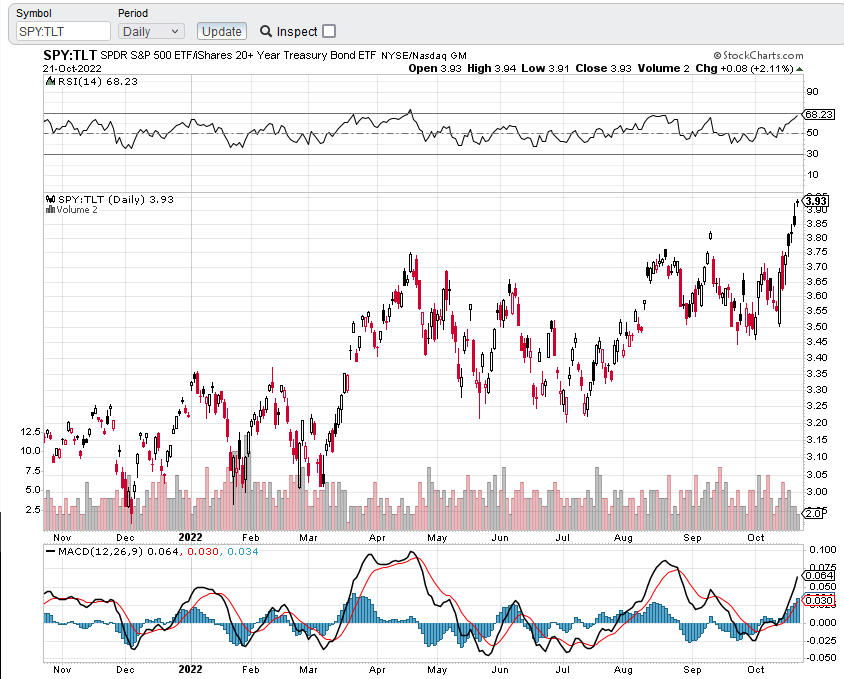Click the MACD signal 0.030 red axis label

pos(819,600)
